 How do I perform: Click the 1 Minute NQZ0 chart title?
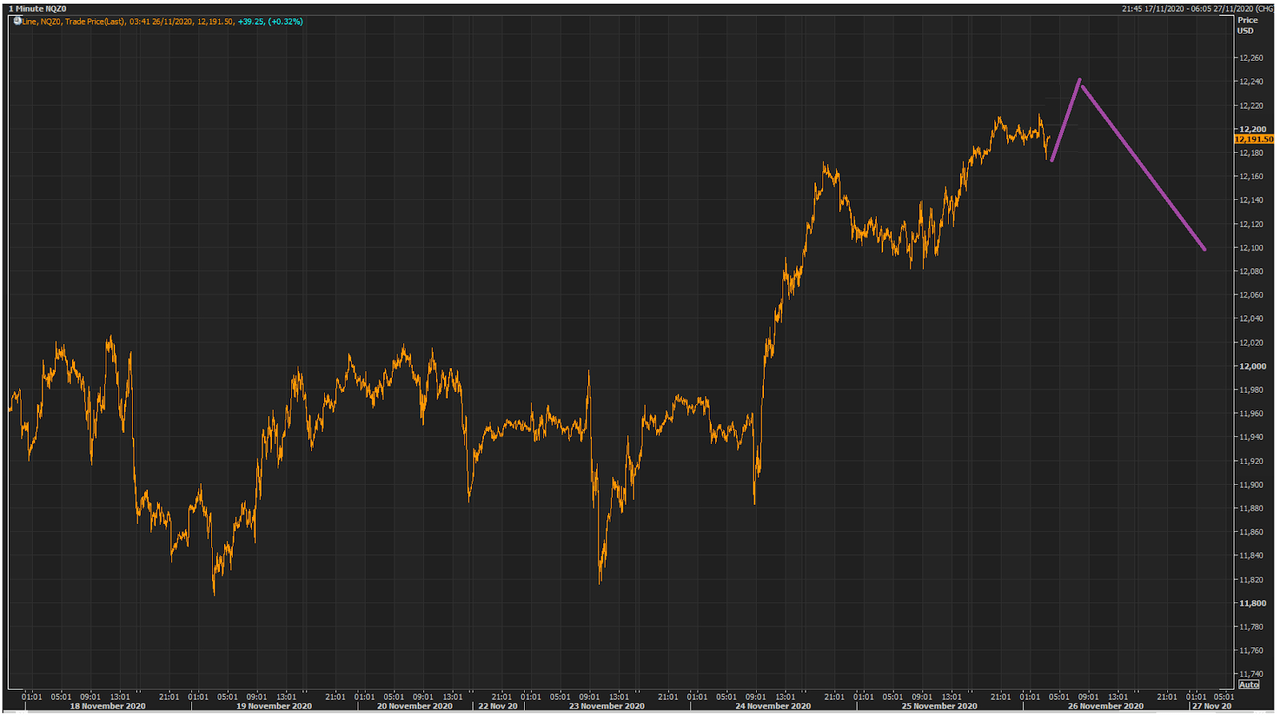(35, 8)
